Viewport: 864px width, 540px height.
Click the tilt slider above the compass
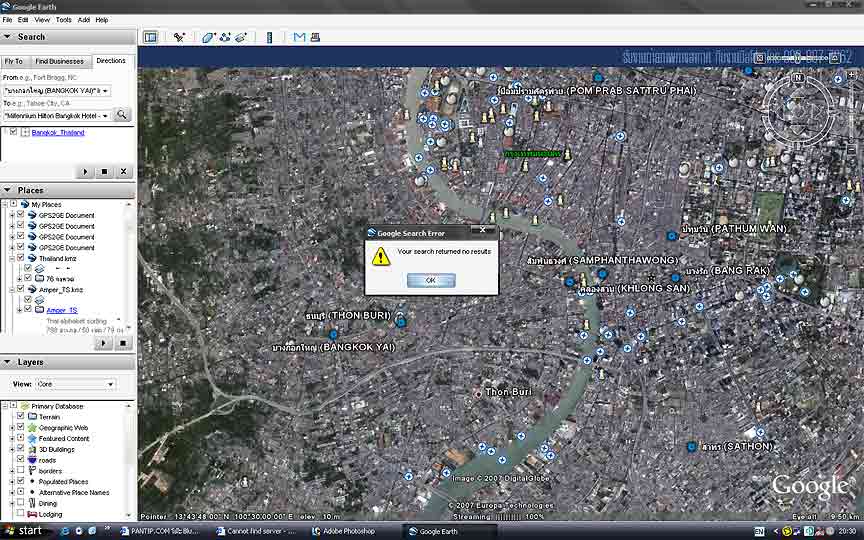pyautogui.click(x=797, y=57)
